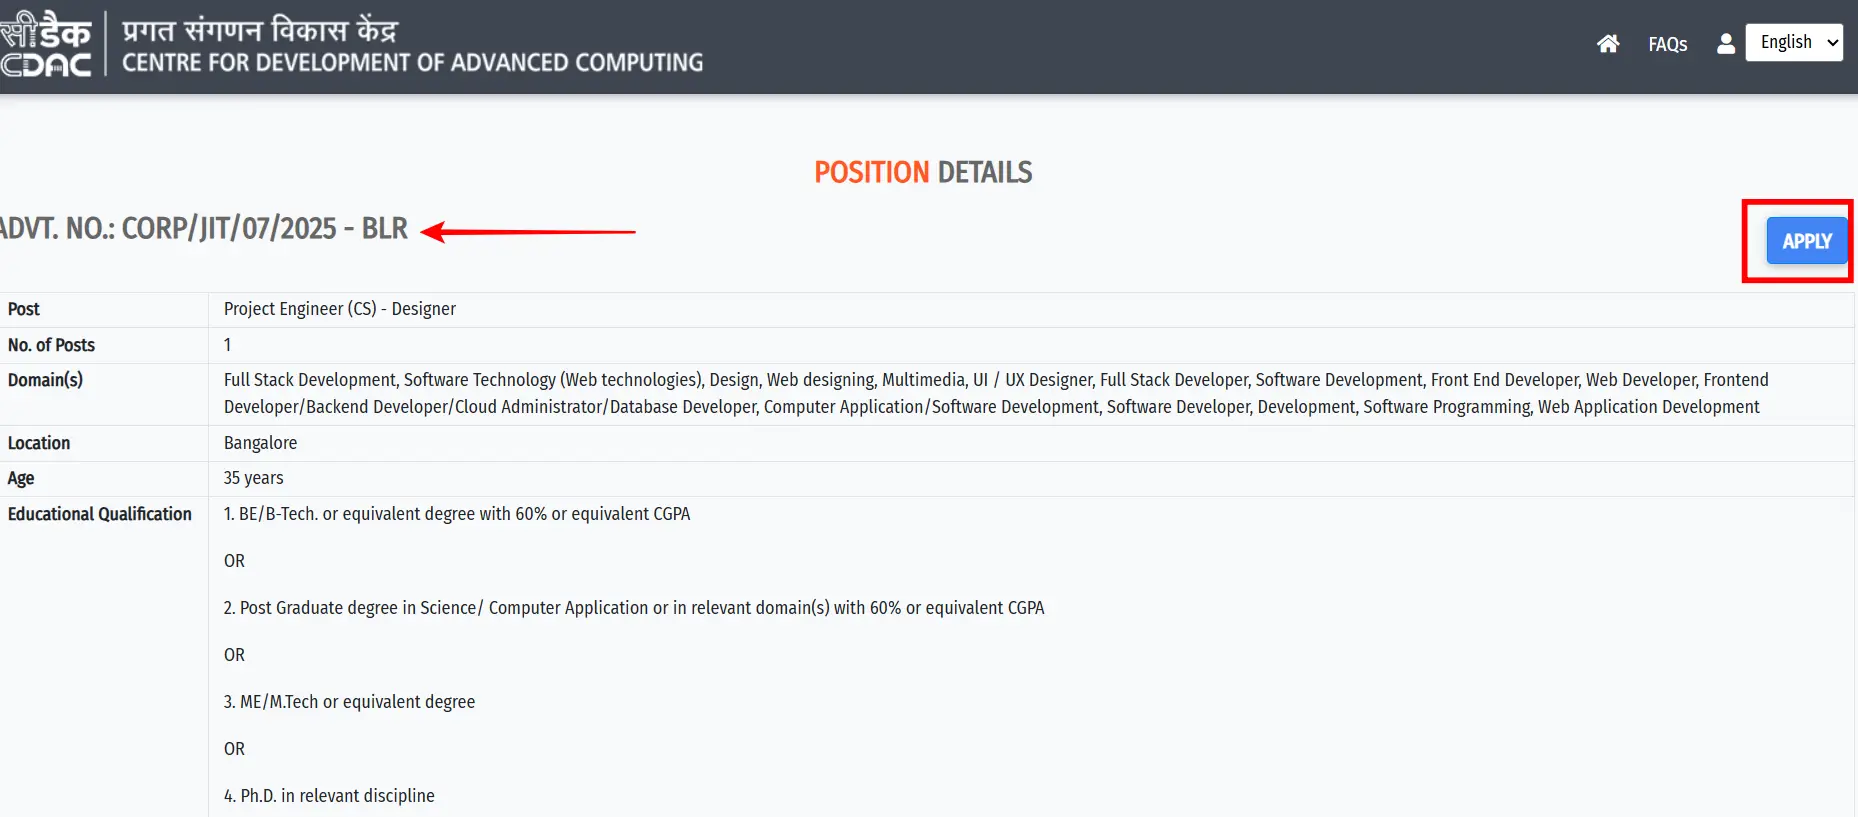This screenshot has width=1858, height=817.
Task: Click the POSITION DETAILS heading
Action: click(x=923, y=172)
